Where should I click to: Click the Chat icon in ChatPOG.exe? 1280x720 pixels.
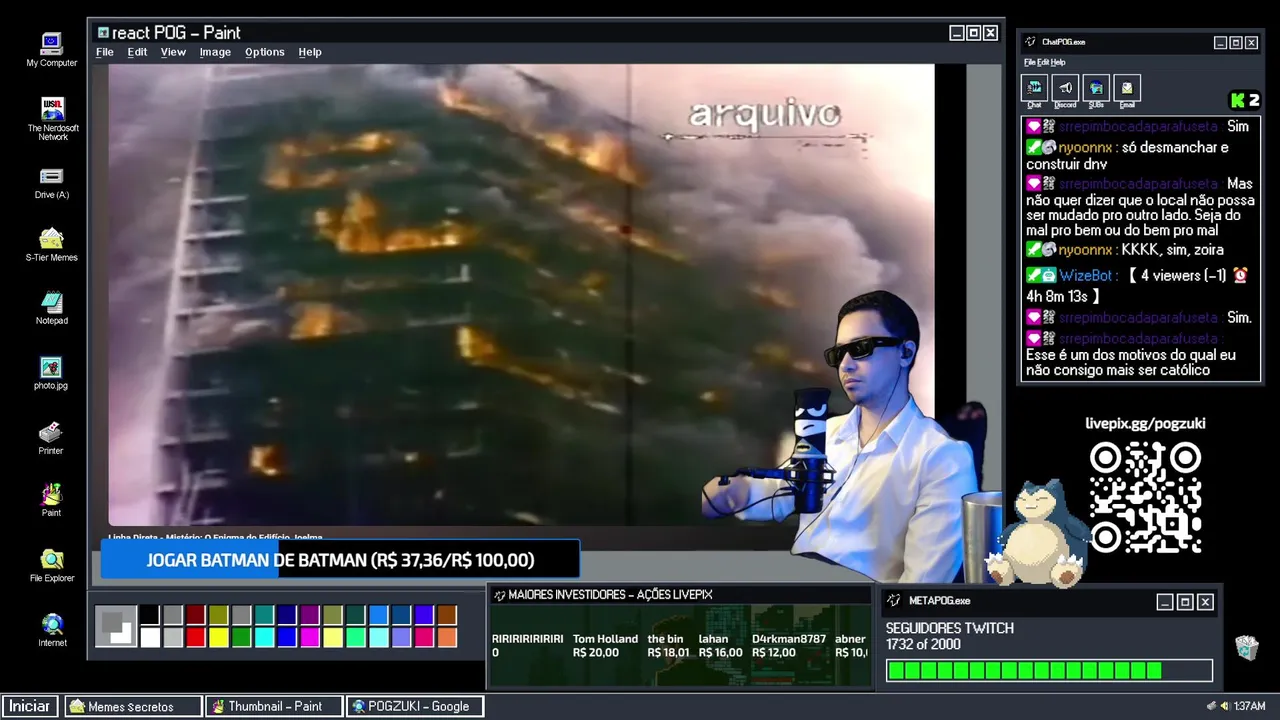(x=1034, y=88)
